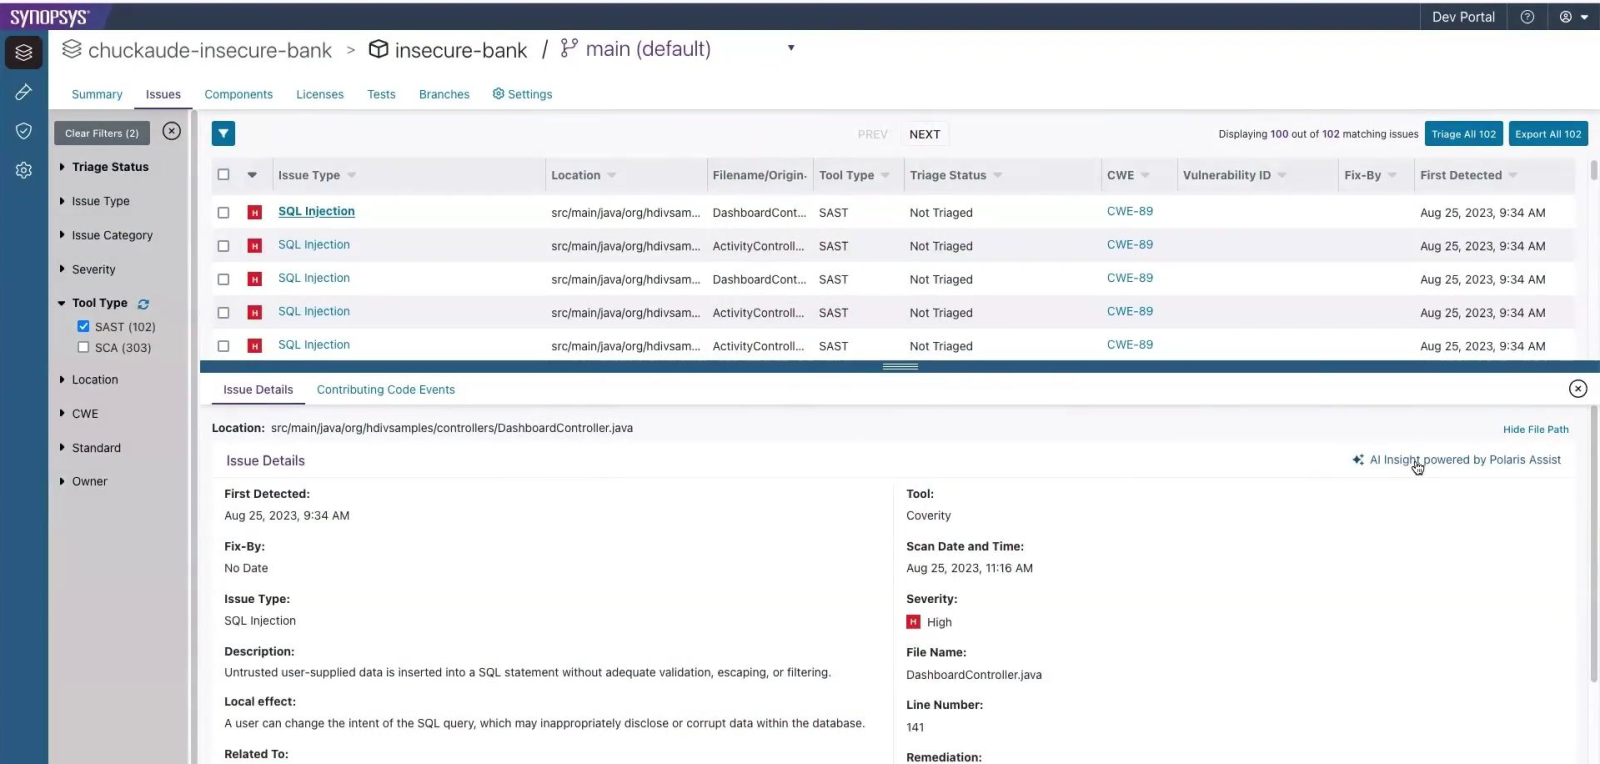Select second SQL Injection row checkbox
Viewport: 1600px width, 764px height.
coord(223,246)
